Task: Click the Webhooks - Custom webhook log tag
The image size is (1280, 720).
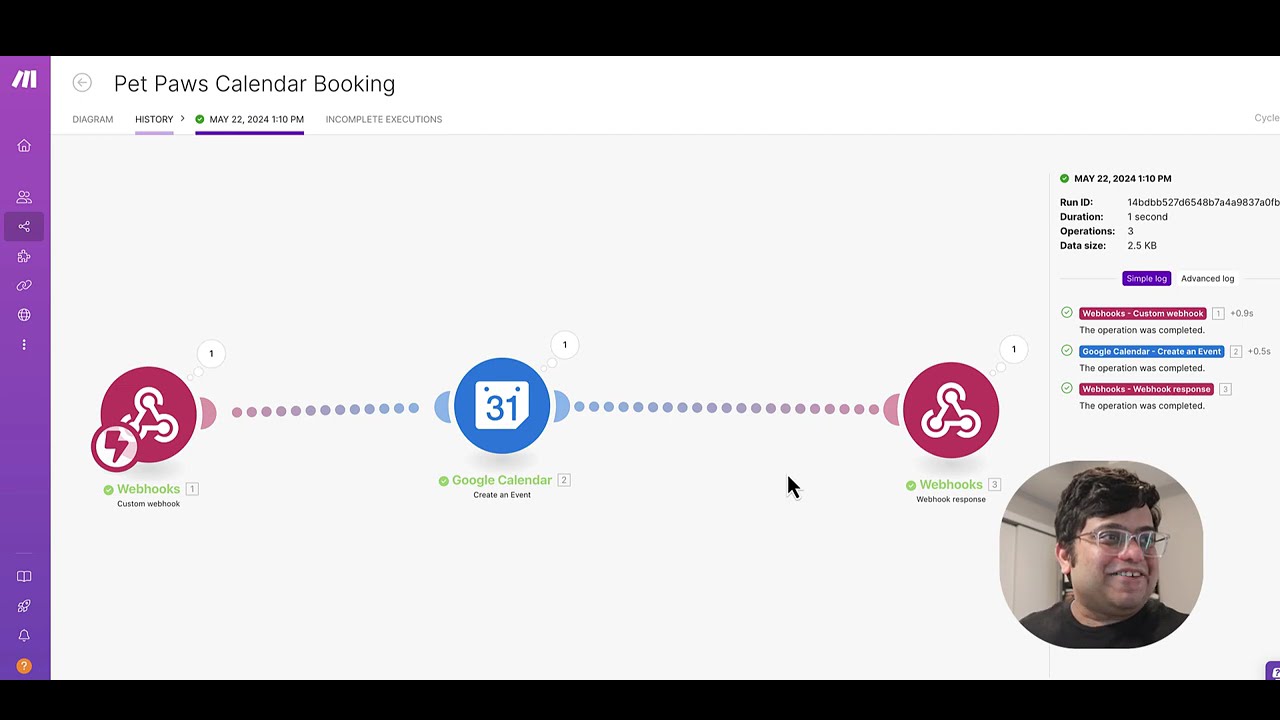Action: 1143,313
